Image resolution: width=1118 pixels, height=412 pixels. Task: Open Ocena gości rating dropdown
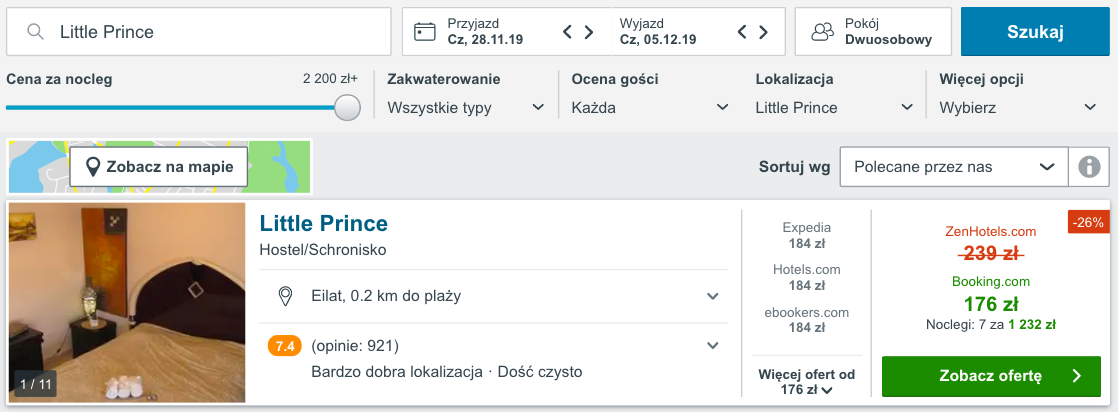pyautogui.click(x=651, y=107)
